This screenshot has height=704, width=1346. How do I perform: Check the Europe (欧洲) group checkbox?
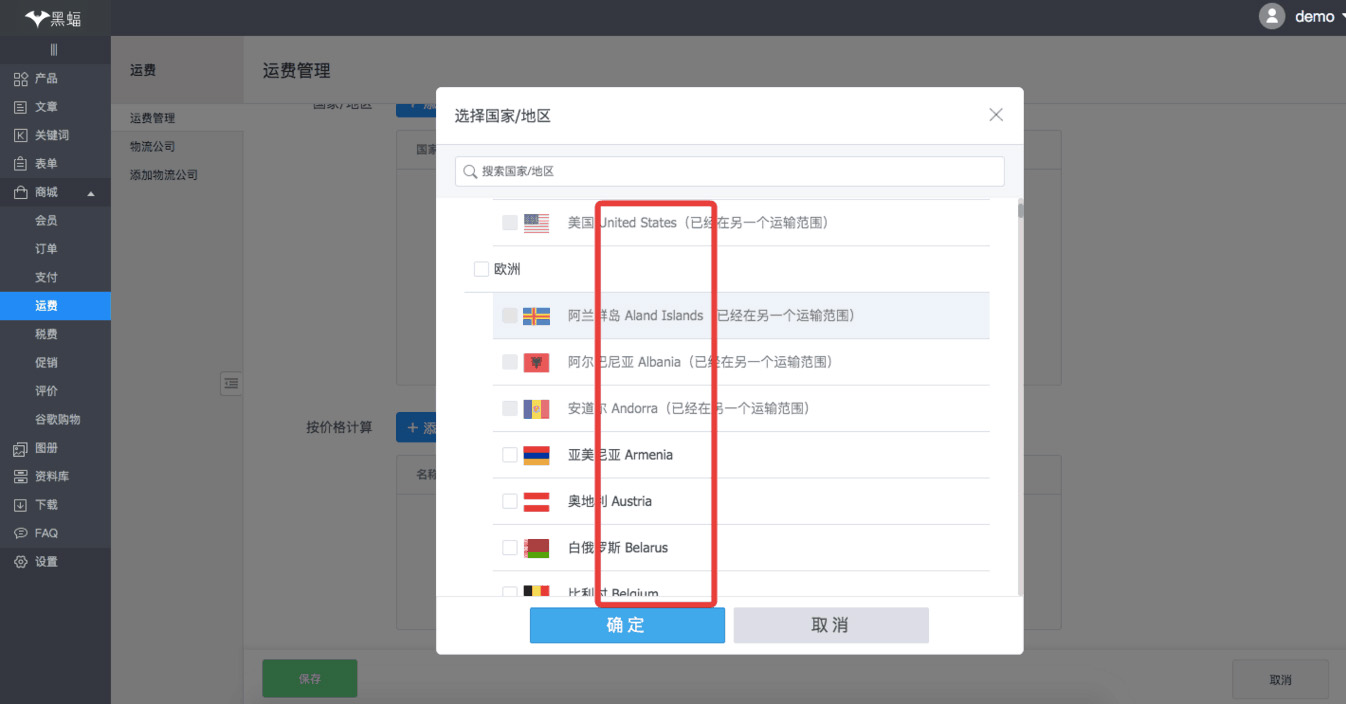pyautogui.click(x=481, y=269)
